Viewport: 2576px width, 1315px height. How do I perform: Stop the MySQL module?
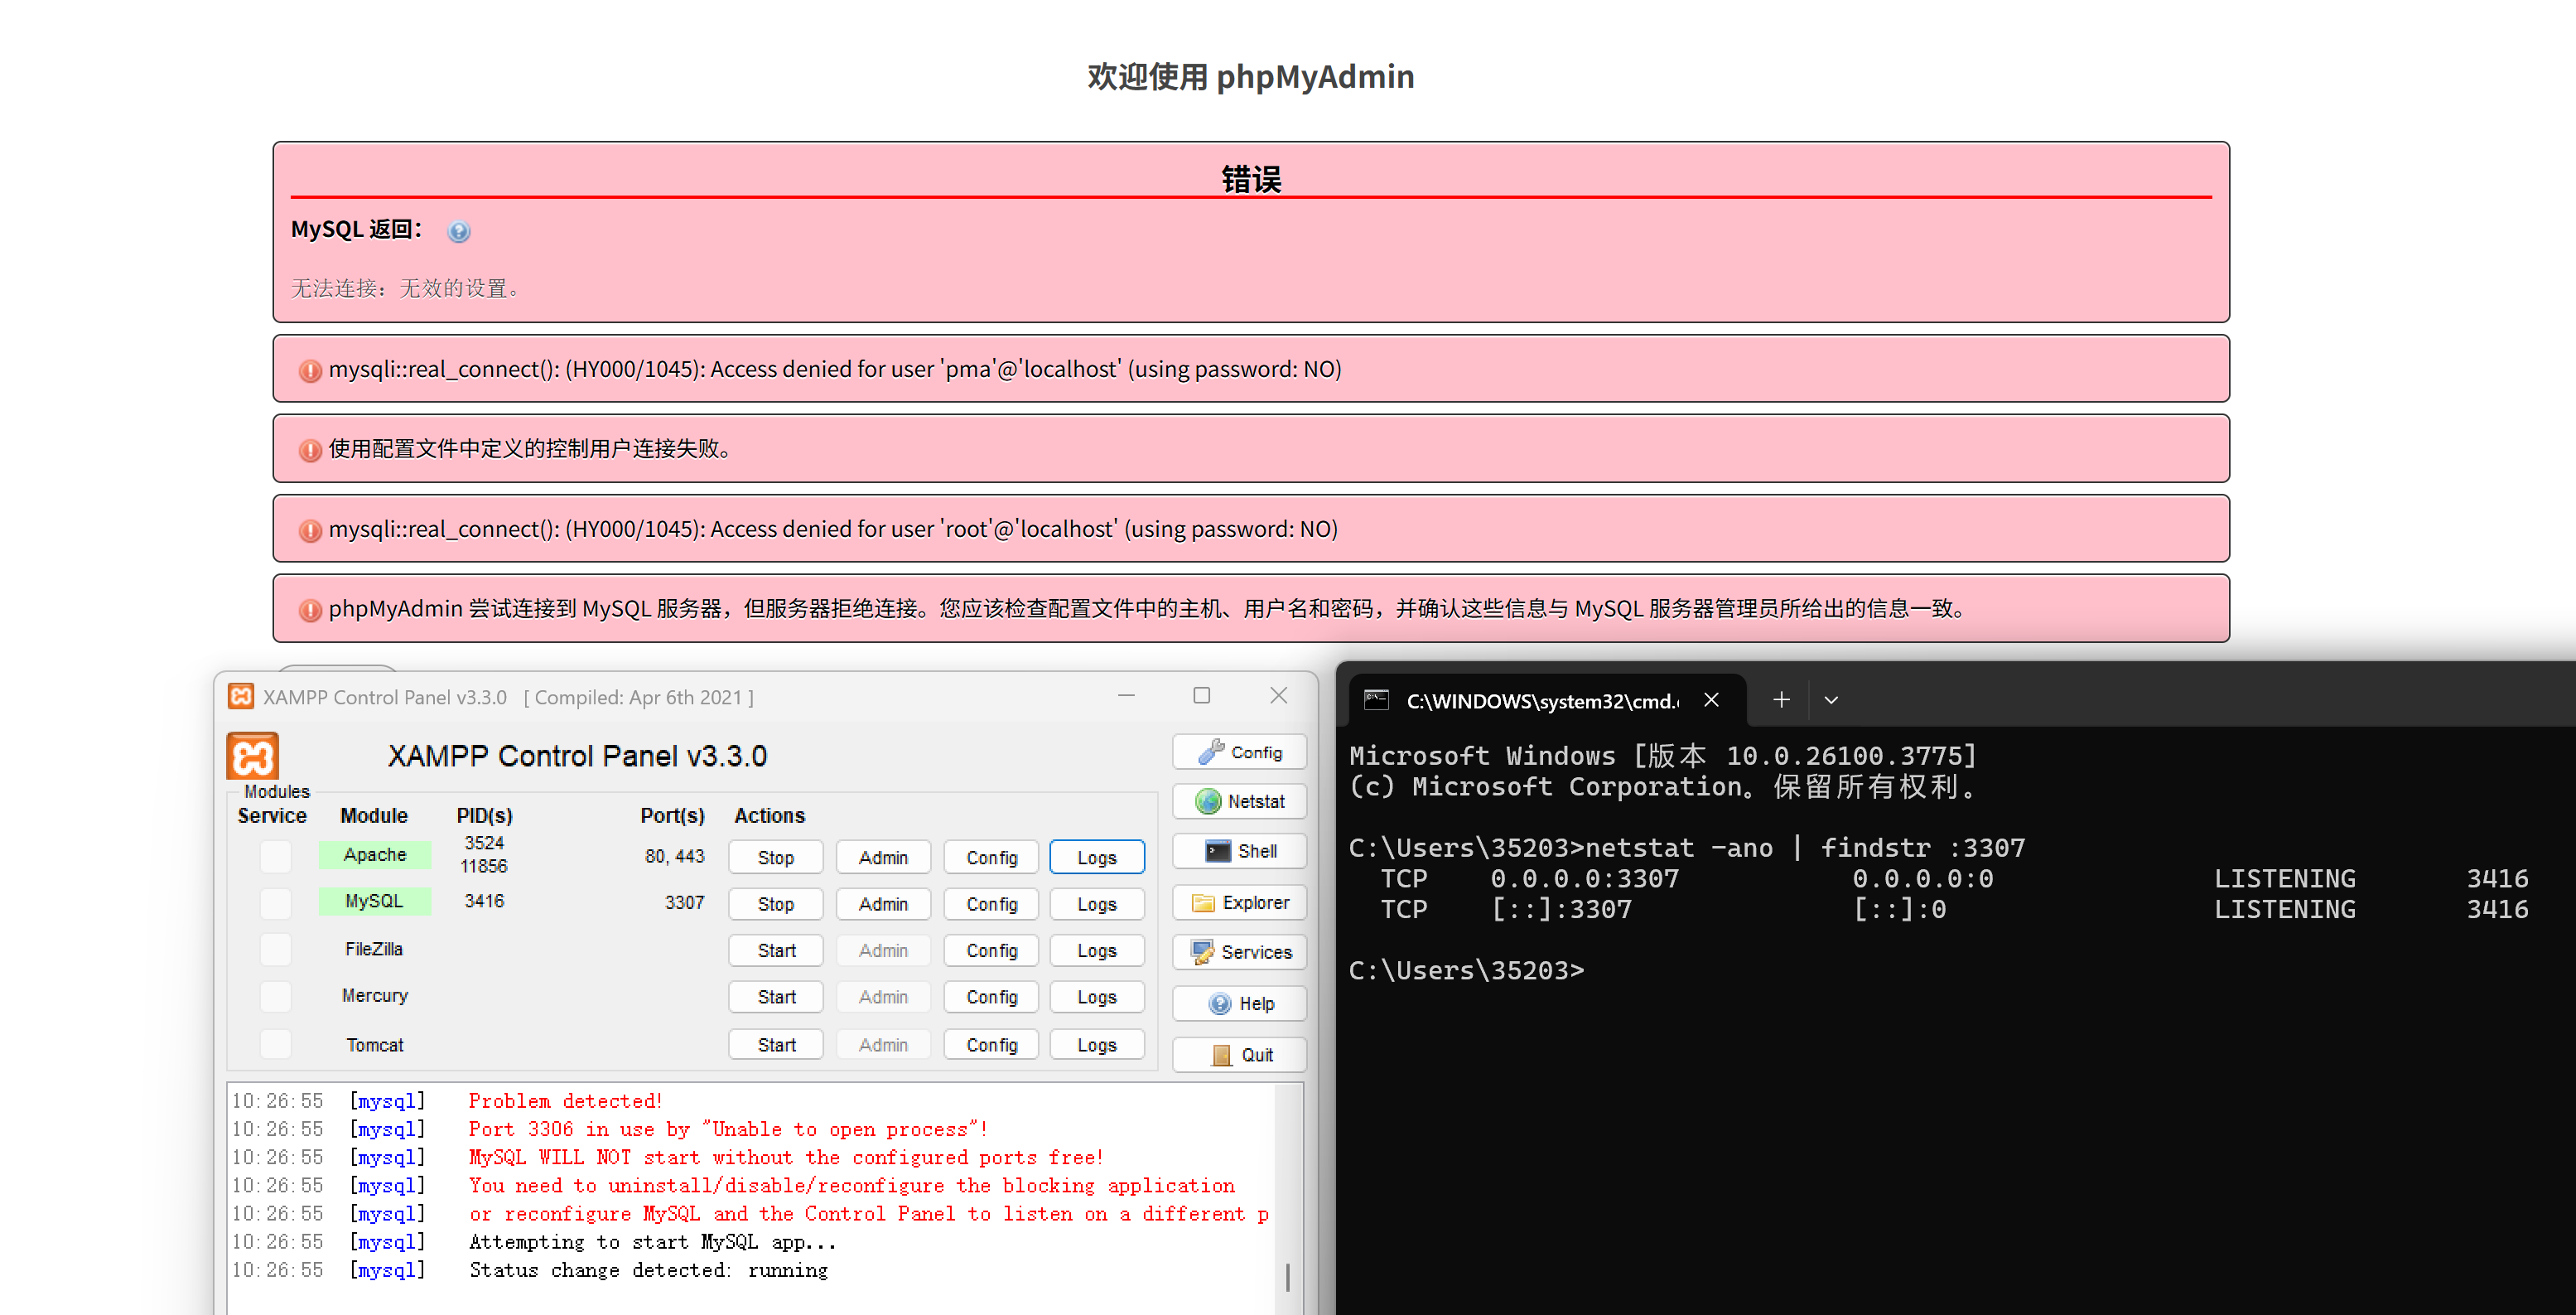pos(775,904)
